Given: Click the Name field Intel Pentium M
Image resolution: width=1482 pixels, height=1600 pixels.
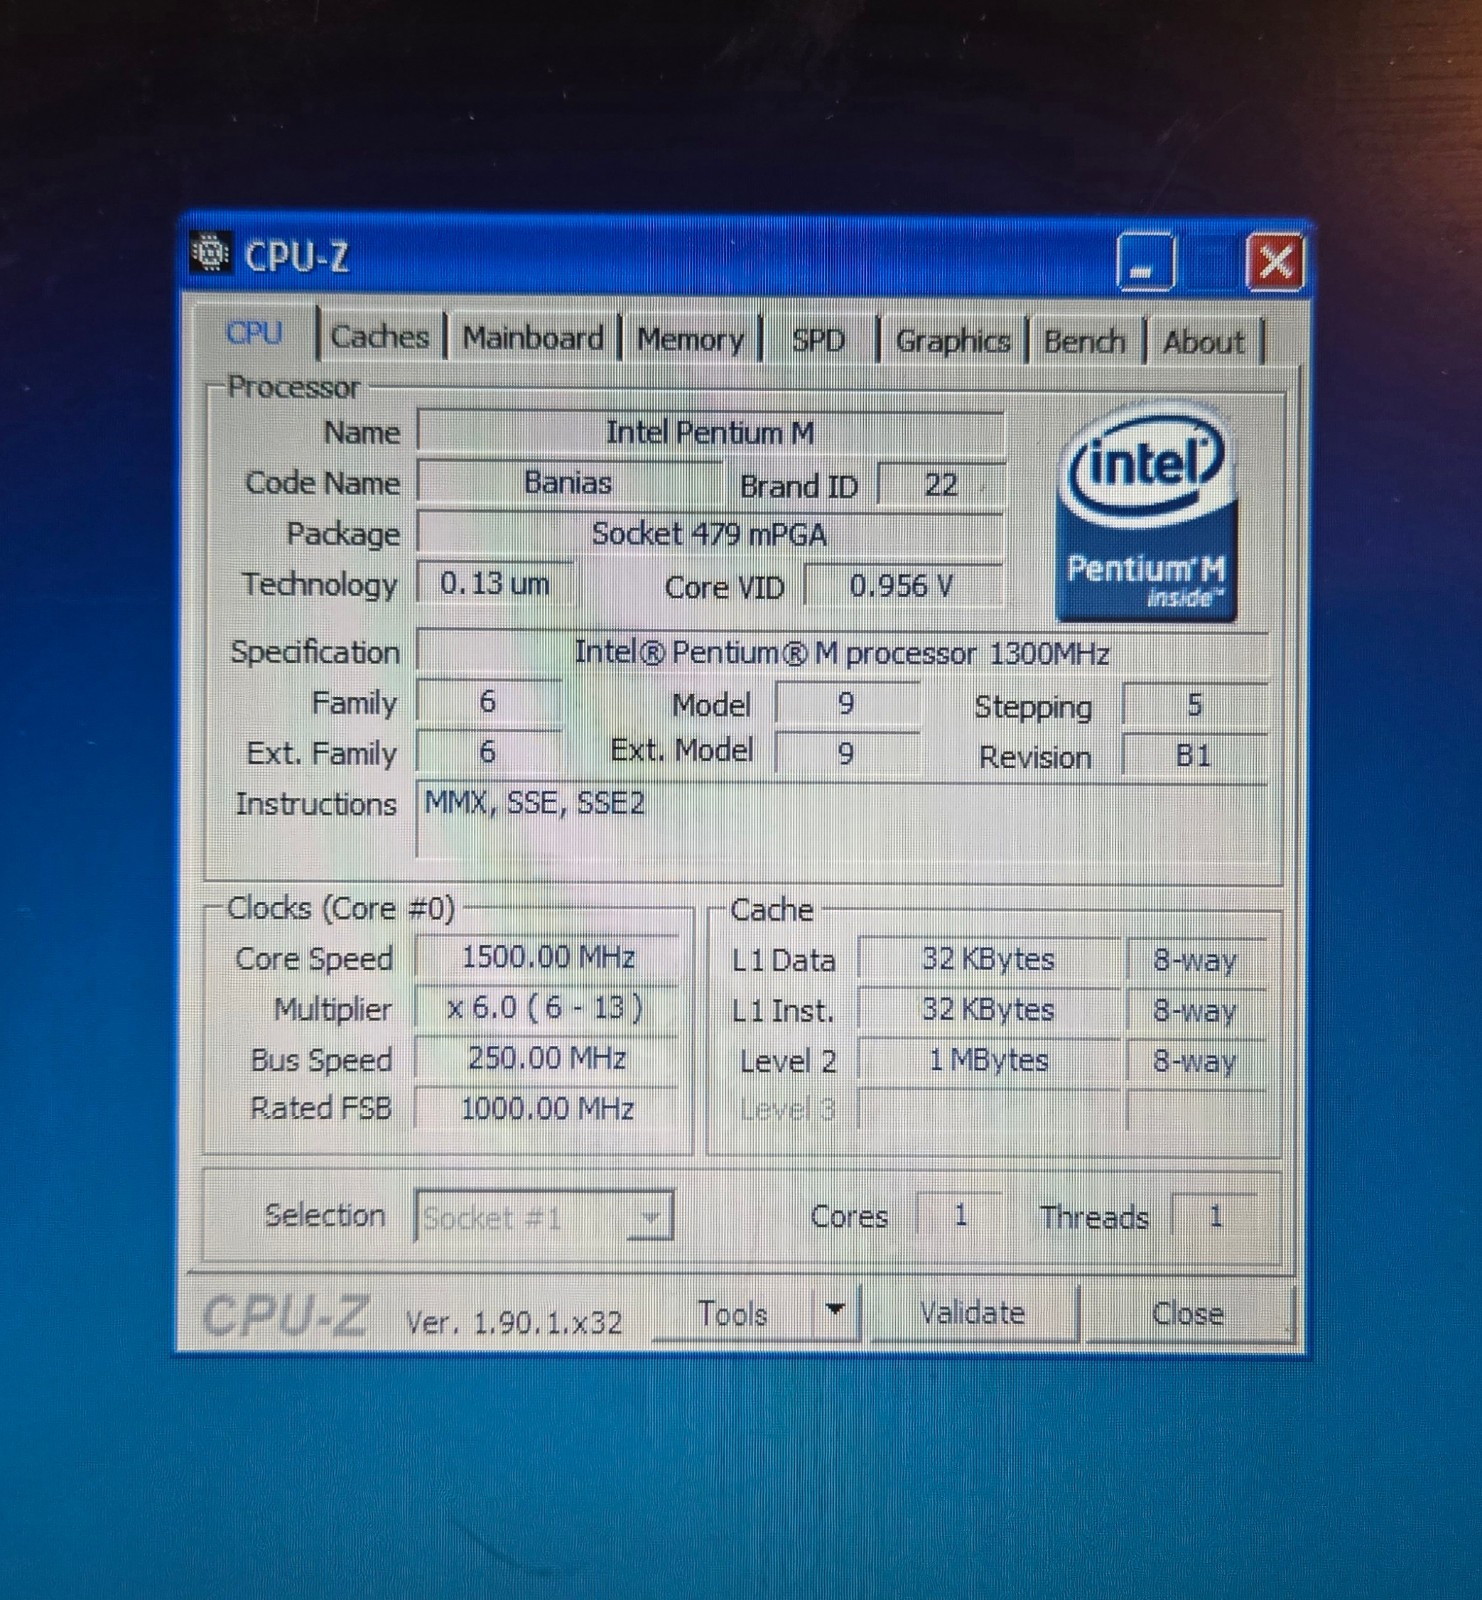Looking at the screenshot, I should click(x=710, y=433).
